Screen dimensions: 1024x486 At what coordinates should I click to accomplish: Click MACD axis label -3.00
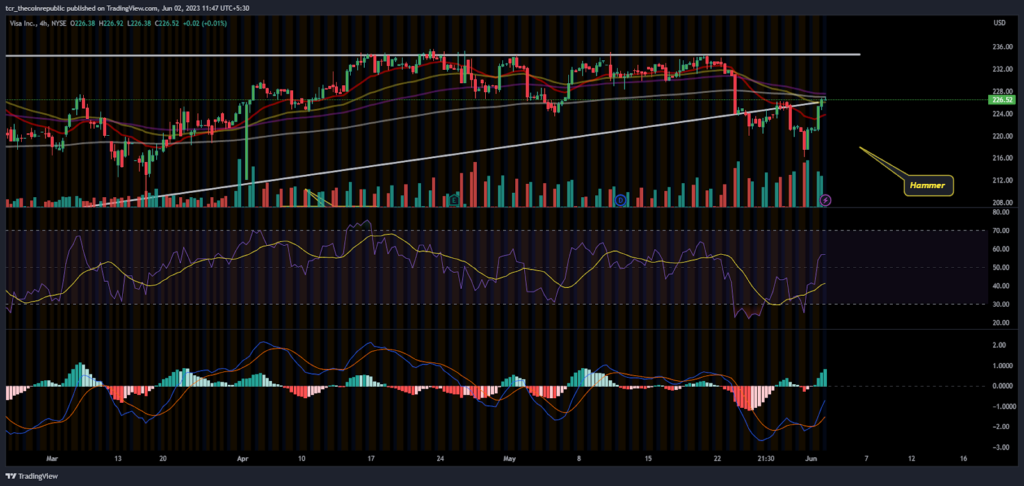[1000, 448]
